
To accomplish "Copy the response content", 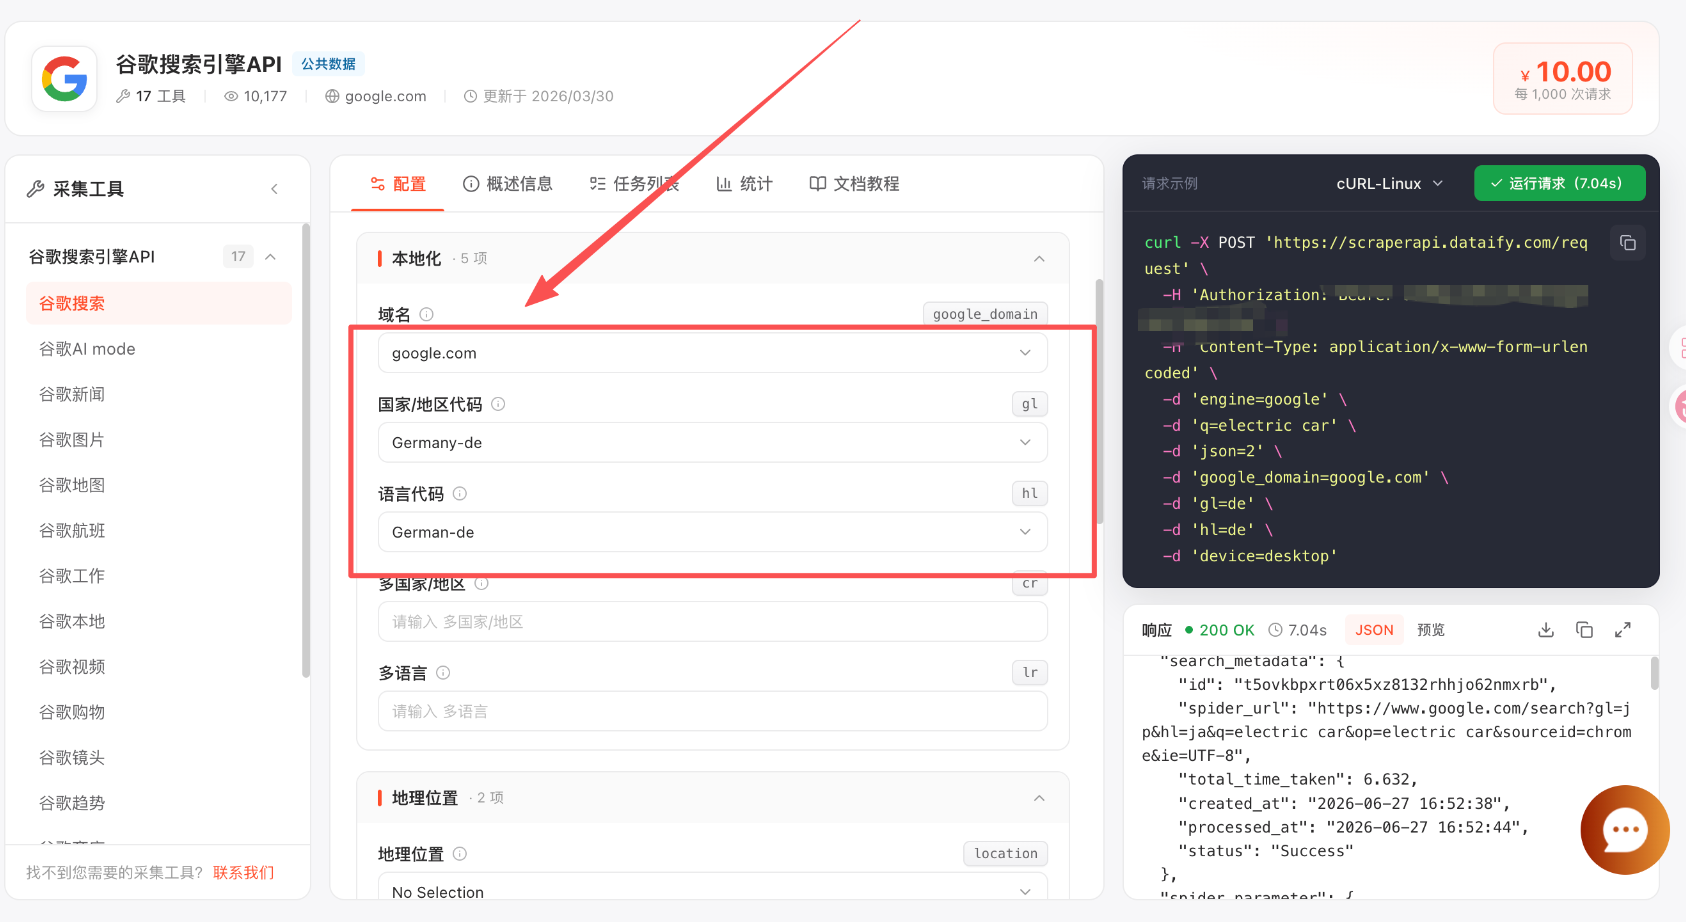I will 1584,630.
